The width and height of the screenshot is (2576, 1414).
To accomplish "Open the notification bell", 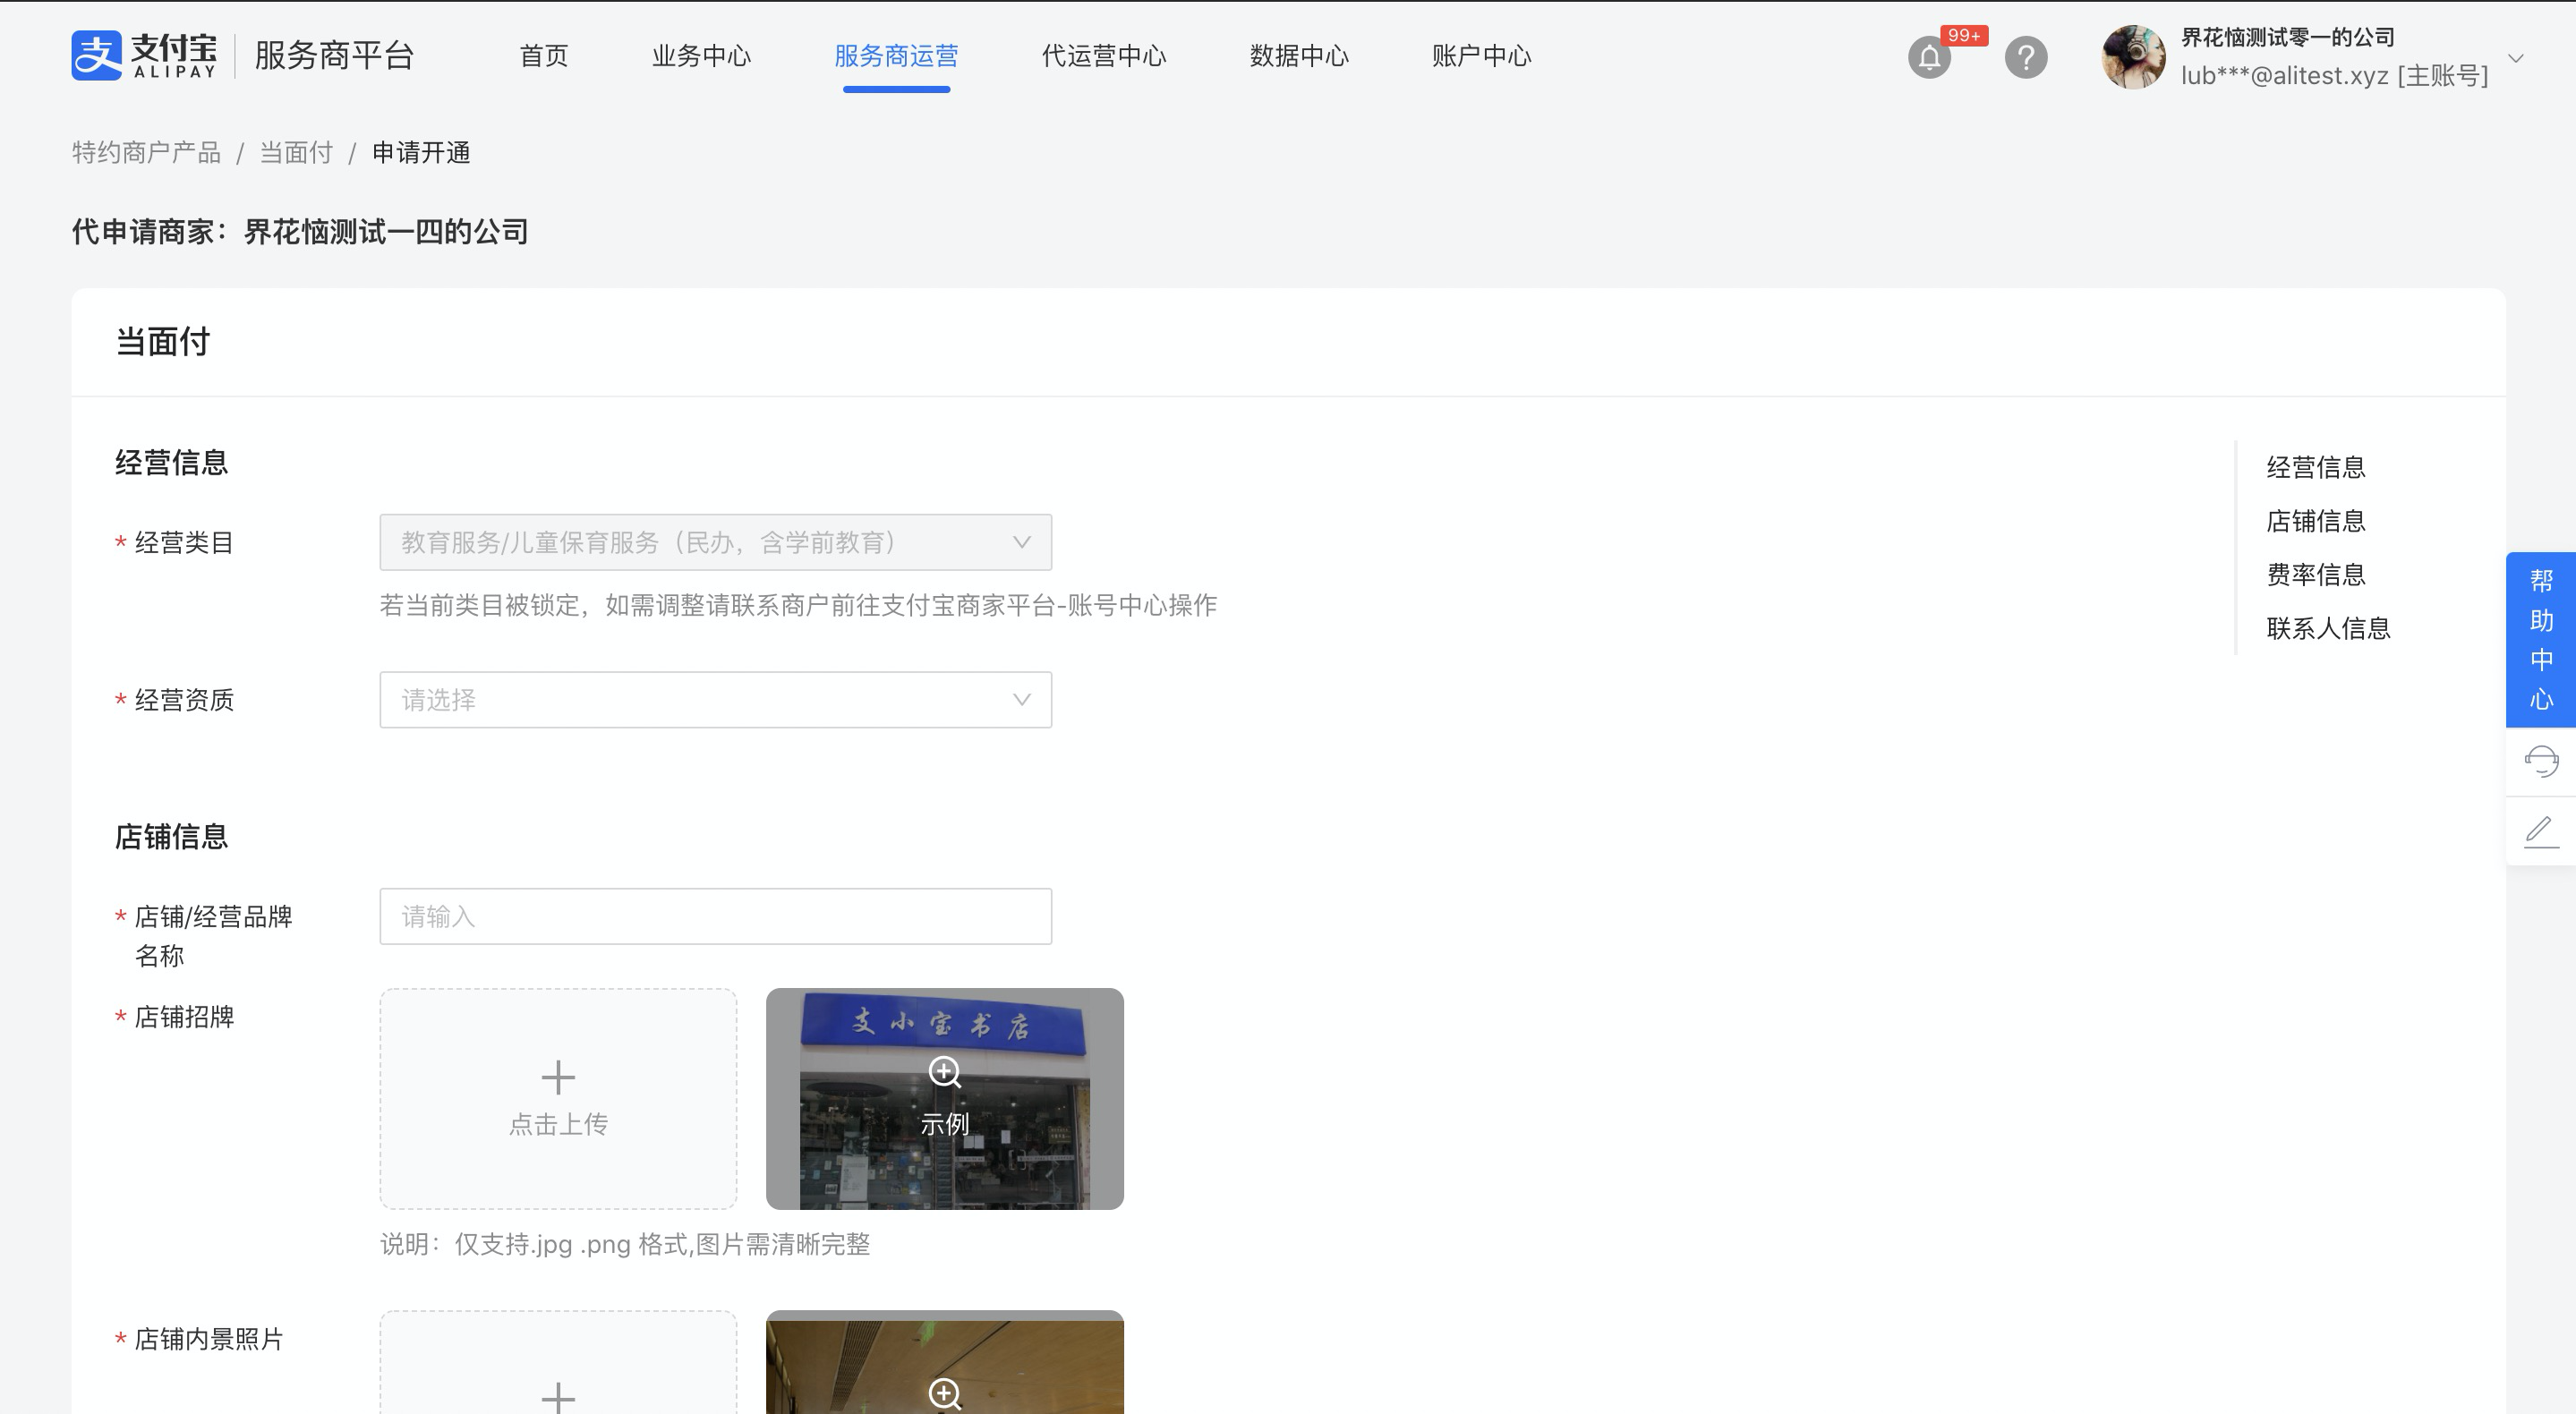I will click(x=1929, y=57).
